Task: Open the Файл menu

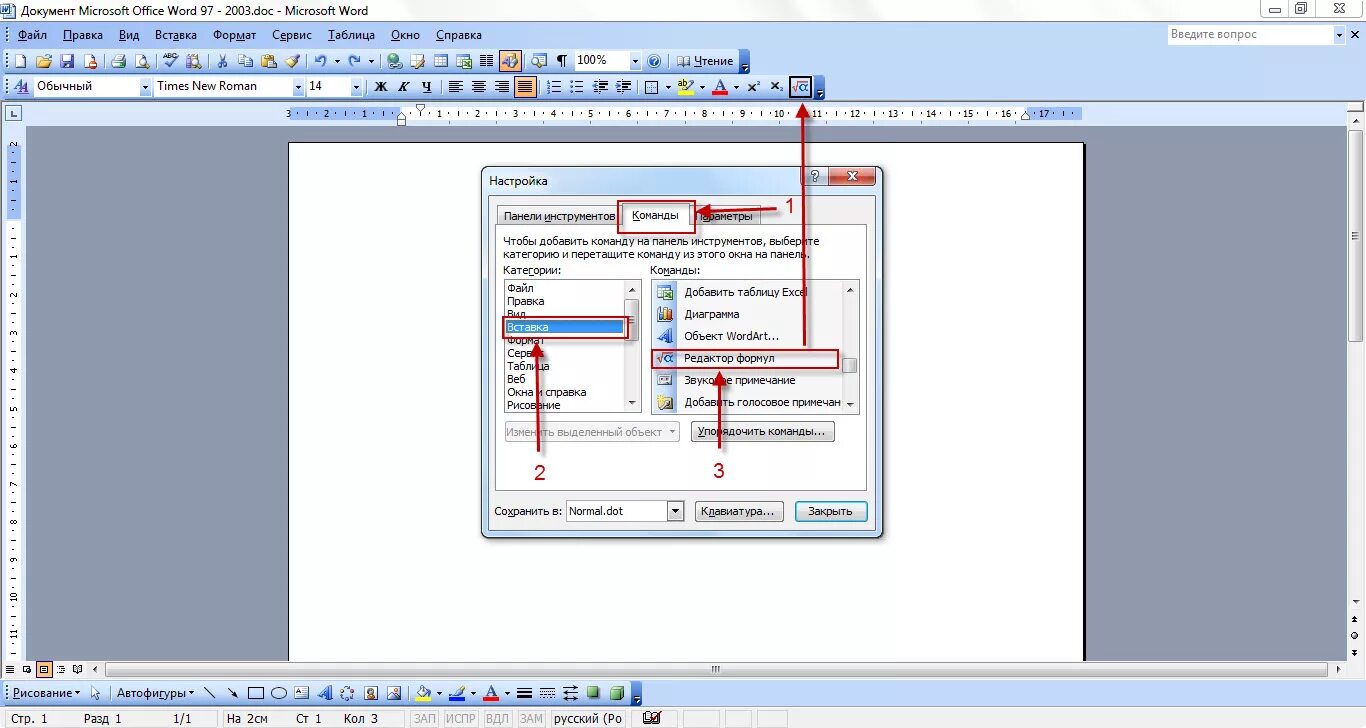Action: click(32, 35)
